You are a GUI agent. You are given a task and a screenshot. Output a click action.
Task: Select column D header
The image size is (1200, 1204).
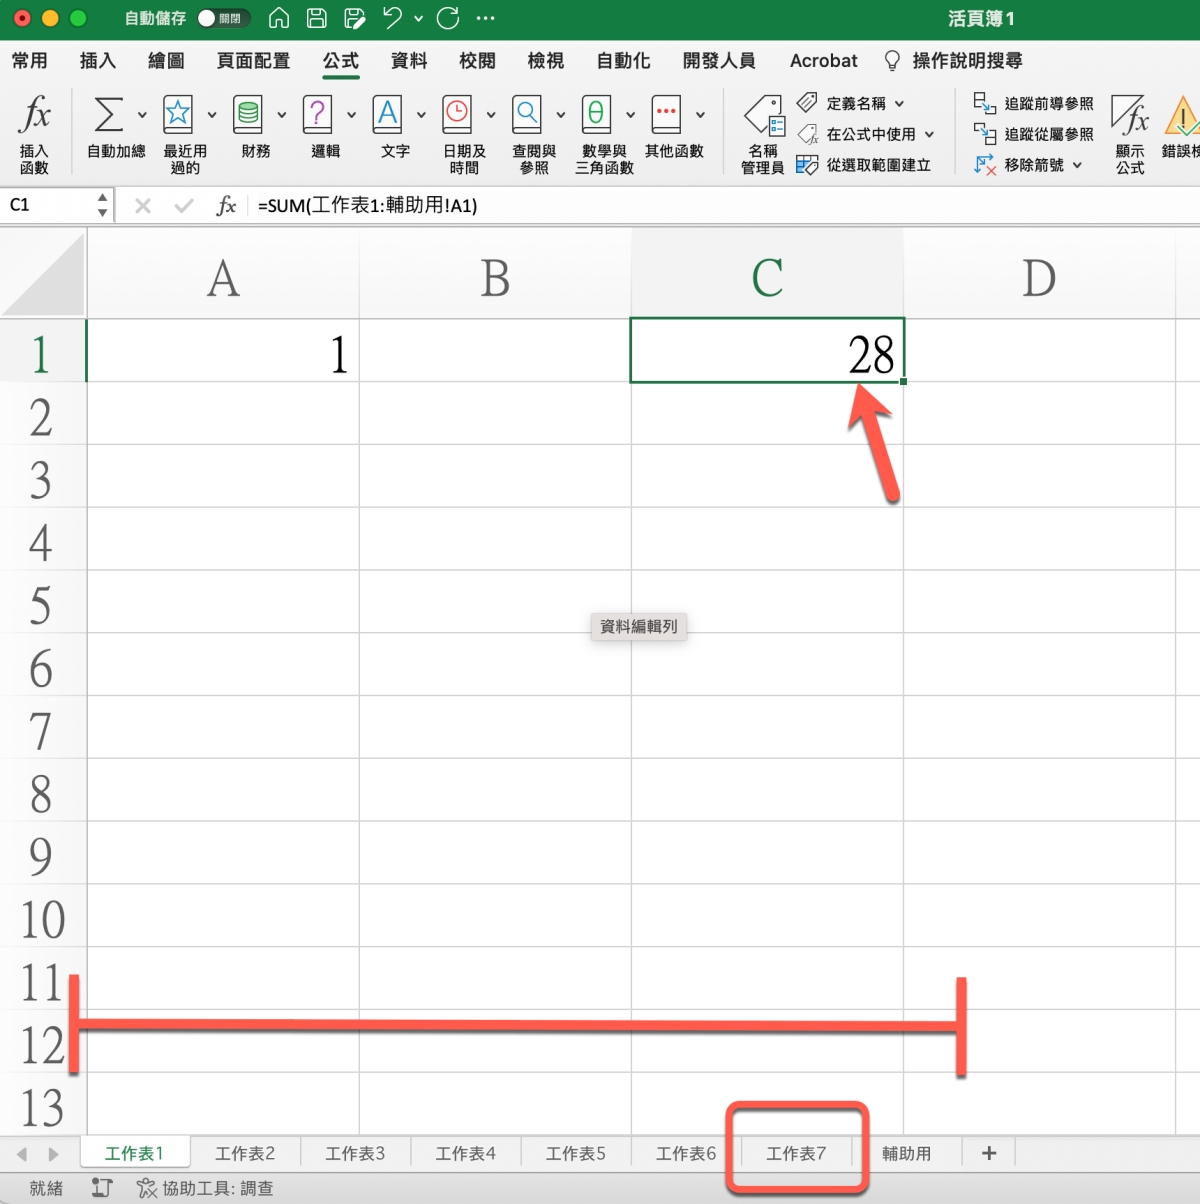(x=1039, y=274)
